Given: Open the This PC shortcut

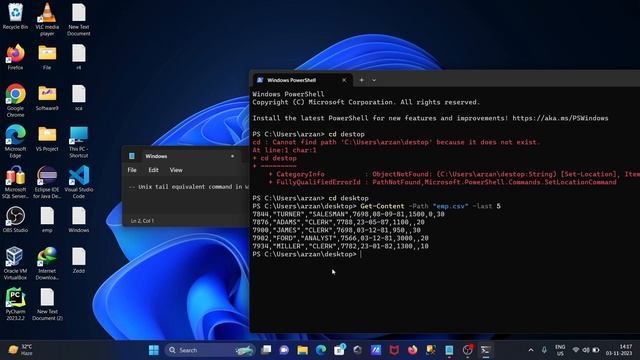Looking at the screenshot, I should pos(79,141).
